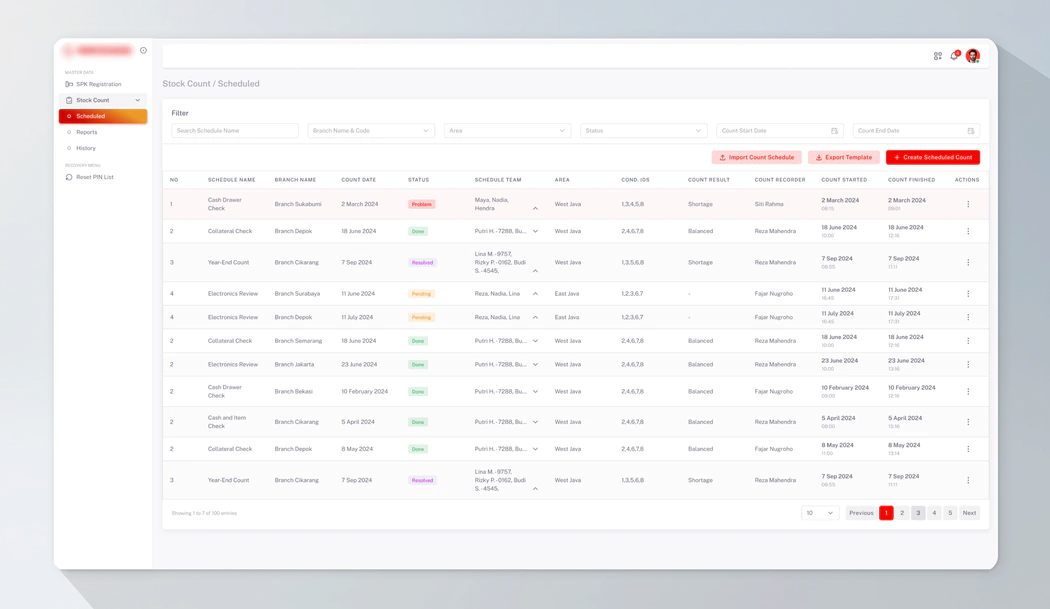This screenshot has height=609, width=1050.
Task: Click the Count Recorder column header
Action: click(780, 180)
